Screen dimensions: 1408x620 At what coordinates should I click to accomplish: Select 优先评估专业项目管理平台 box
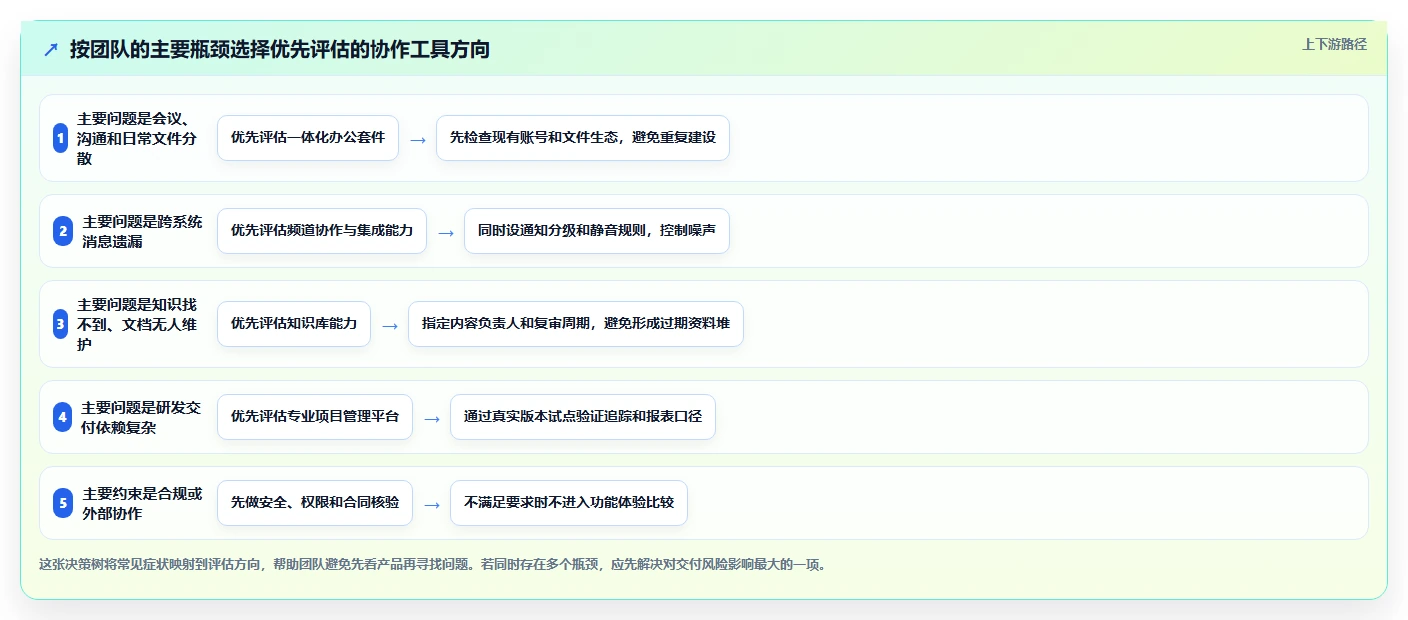point(315,417)
